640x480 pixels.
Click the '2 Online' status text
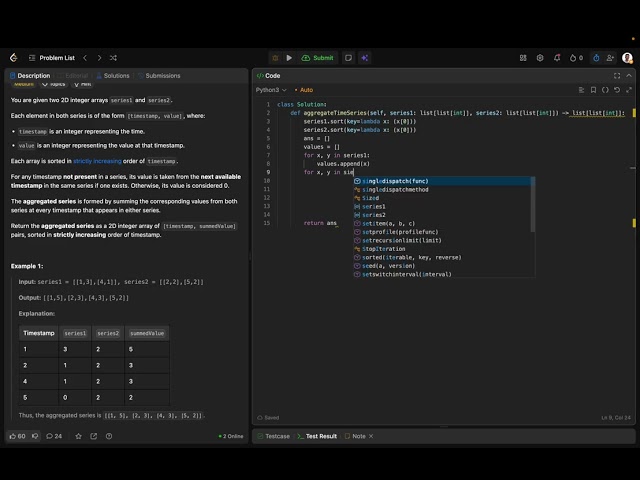point(231,436)
